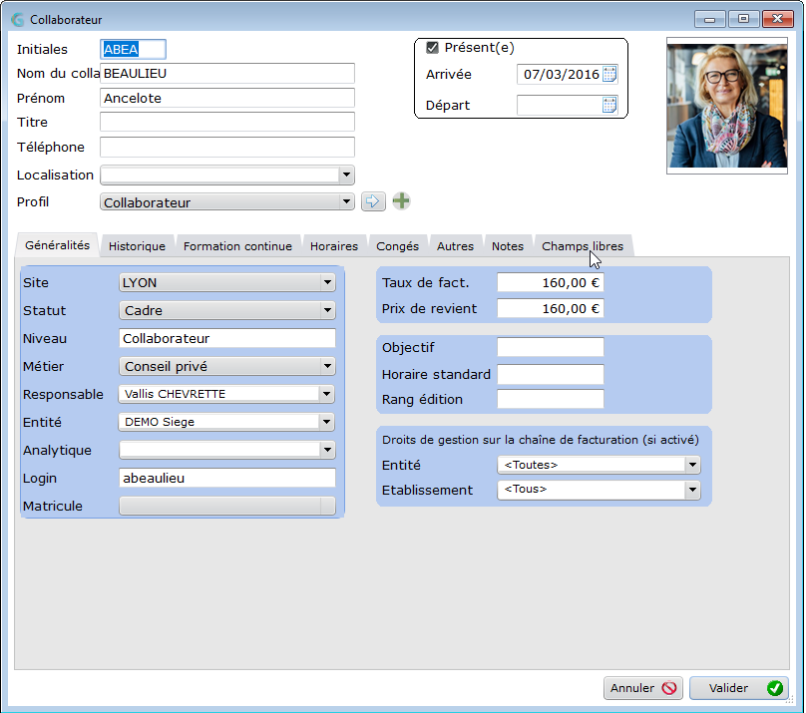
Task: Click the Nom field containing BEAULIEU
Action: [227, 74]
